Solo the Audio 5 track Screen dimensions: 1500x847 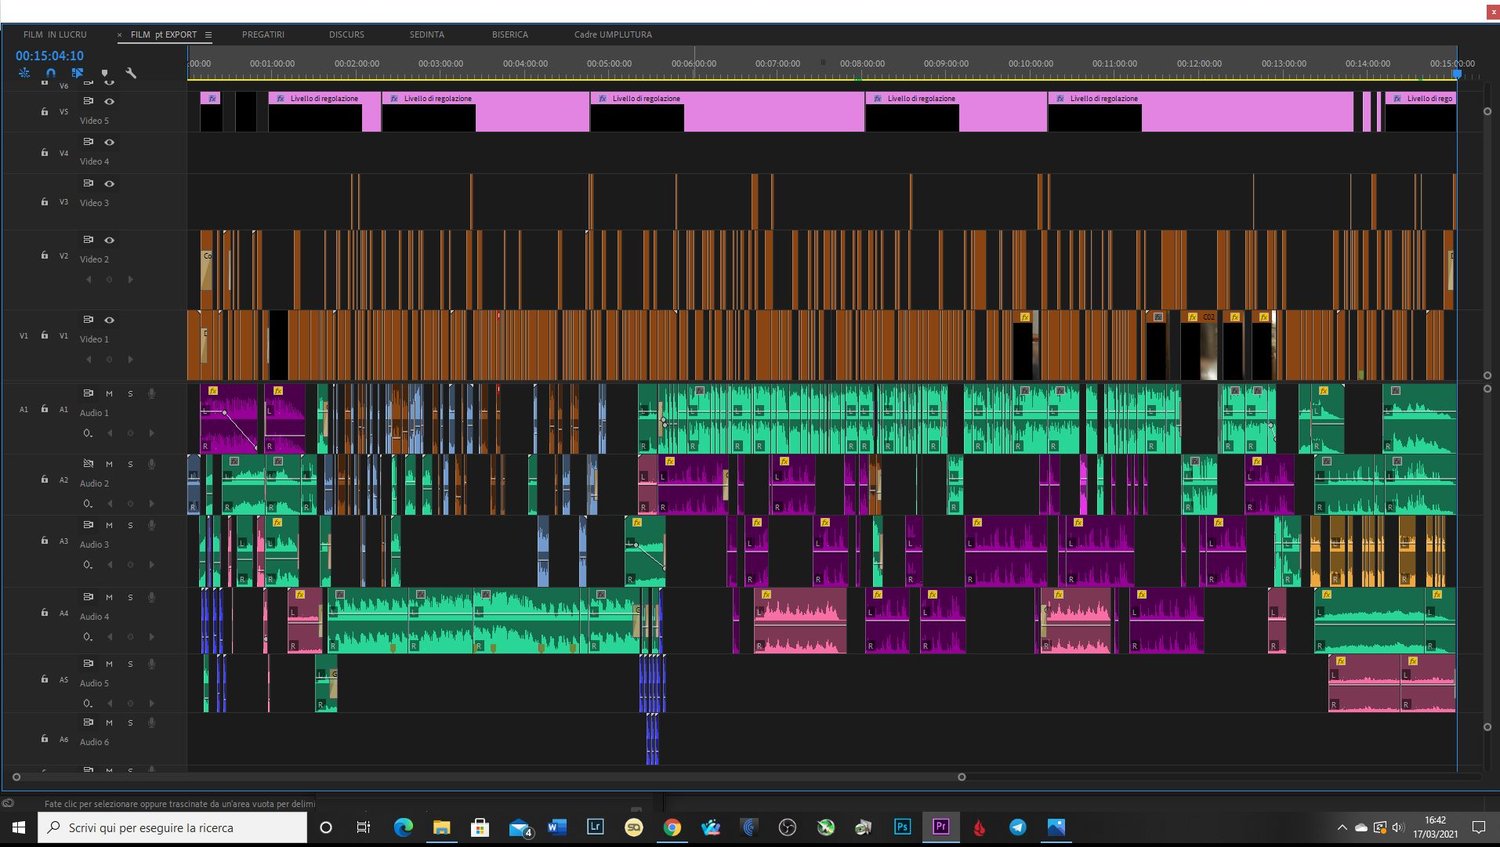130,664
